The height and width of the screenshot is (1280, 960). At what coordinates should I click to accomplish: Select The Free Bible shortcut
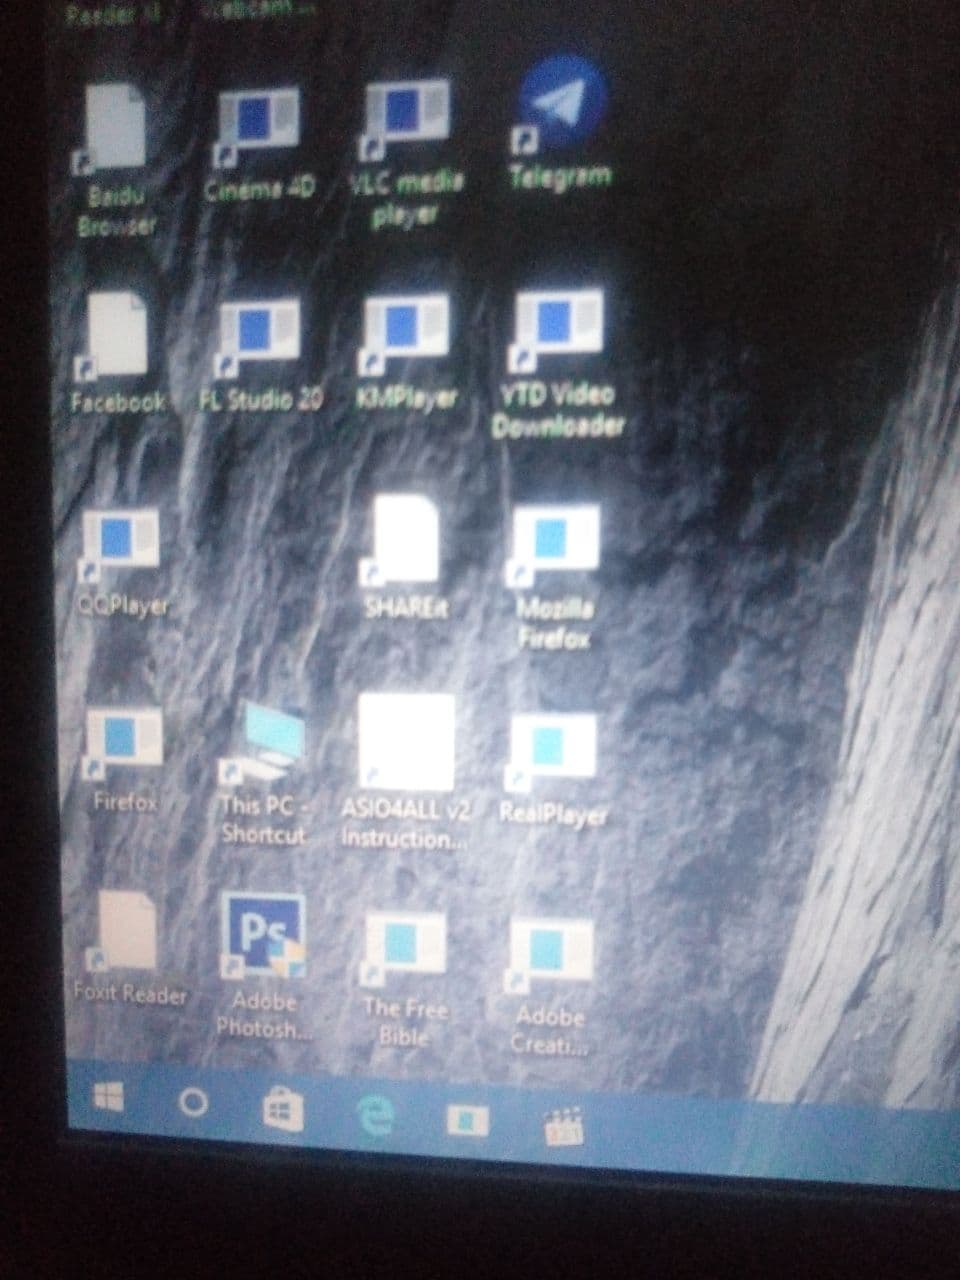click(405, 949)
